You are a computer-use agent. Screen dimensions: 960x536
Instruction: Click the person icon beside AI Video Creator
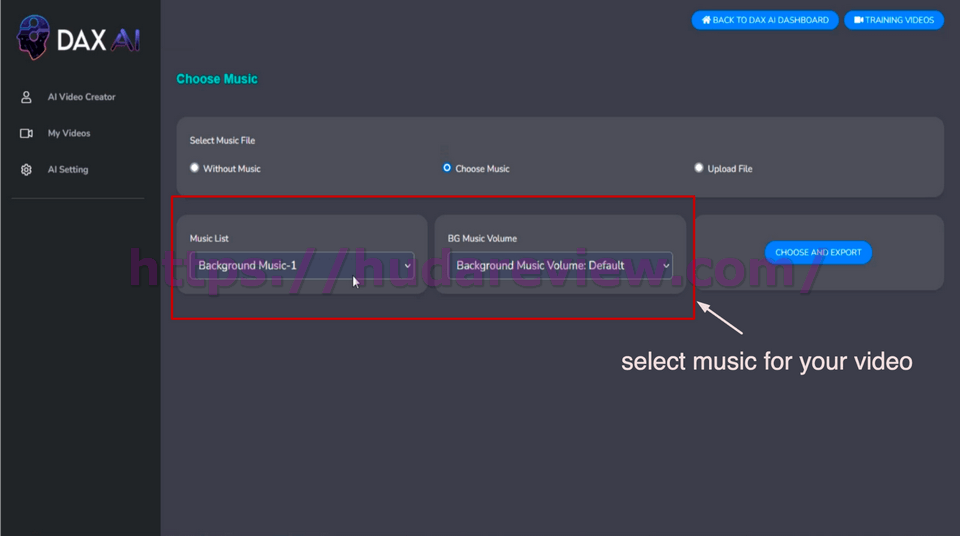(27, 97)
